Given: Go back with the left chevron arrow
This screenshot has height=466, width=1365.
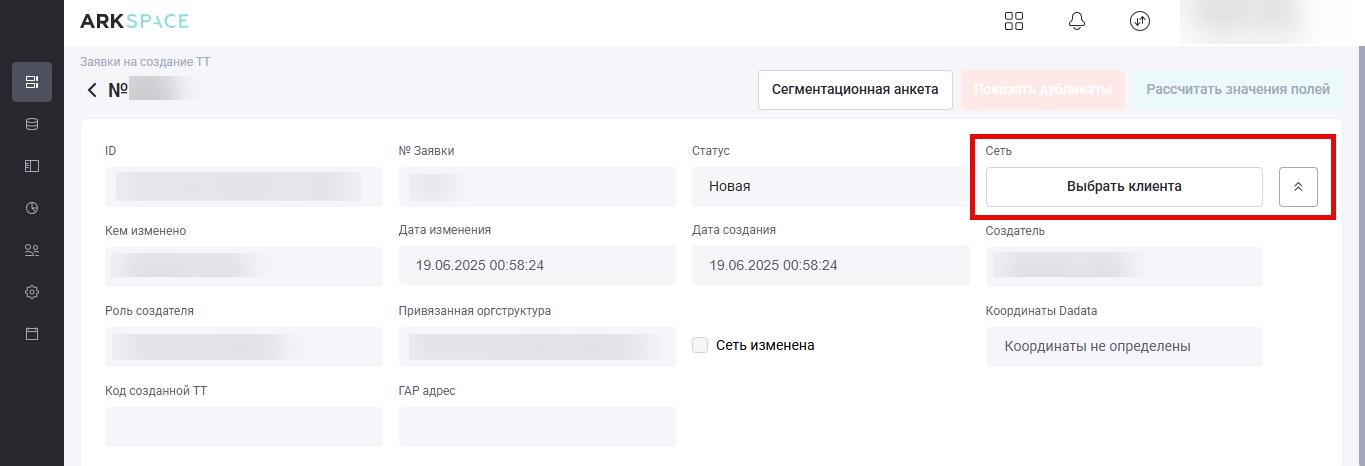Looking at the screenshot, I should pos(92,90).
